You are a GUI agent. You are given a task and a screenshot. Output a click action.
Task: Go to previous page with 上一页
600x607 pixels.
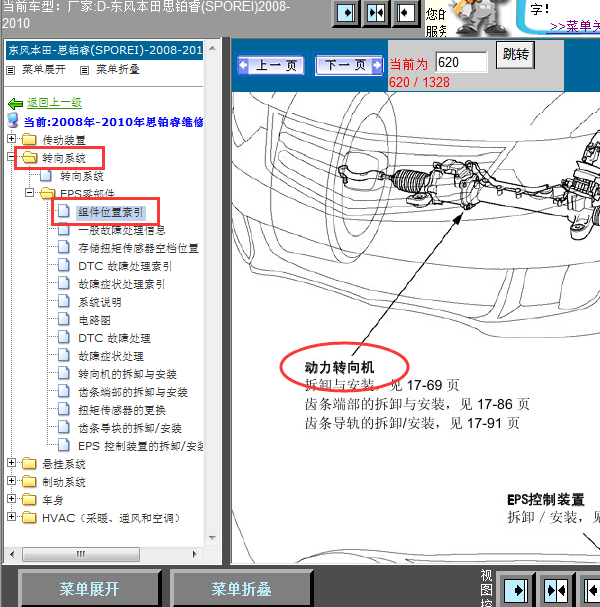pos(271,65)
